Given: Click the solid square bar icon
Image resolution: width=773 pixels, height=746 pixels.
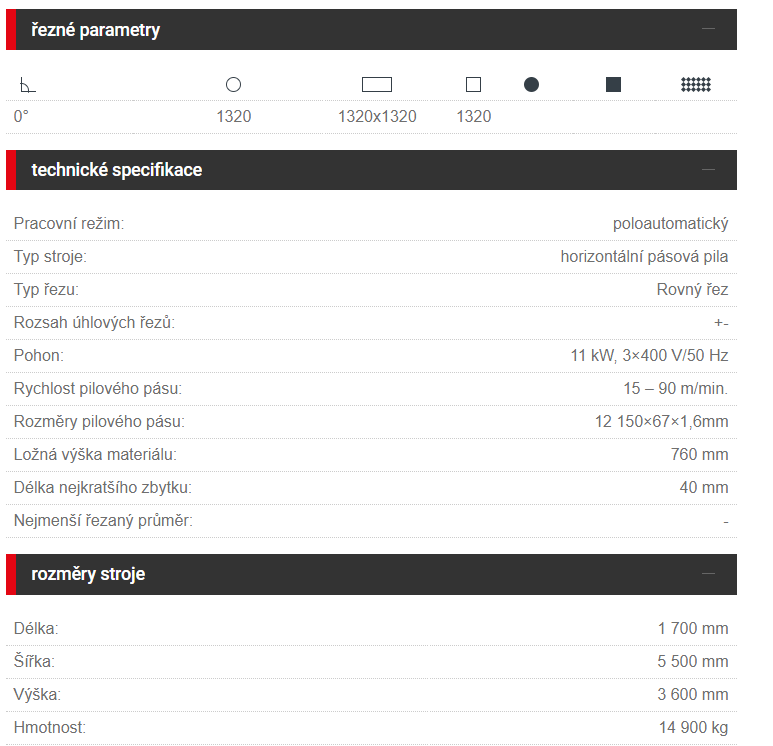Looking at the screenshot, I should 613,85.
